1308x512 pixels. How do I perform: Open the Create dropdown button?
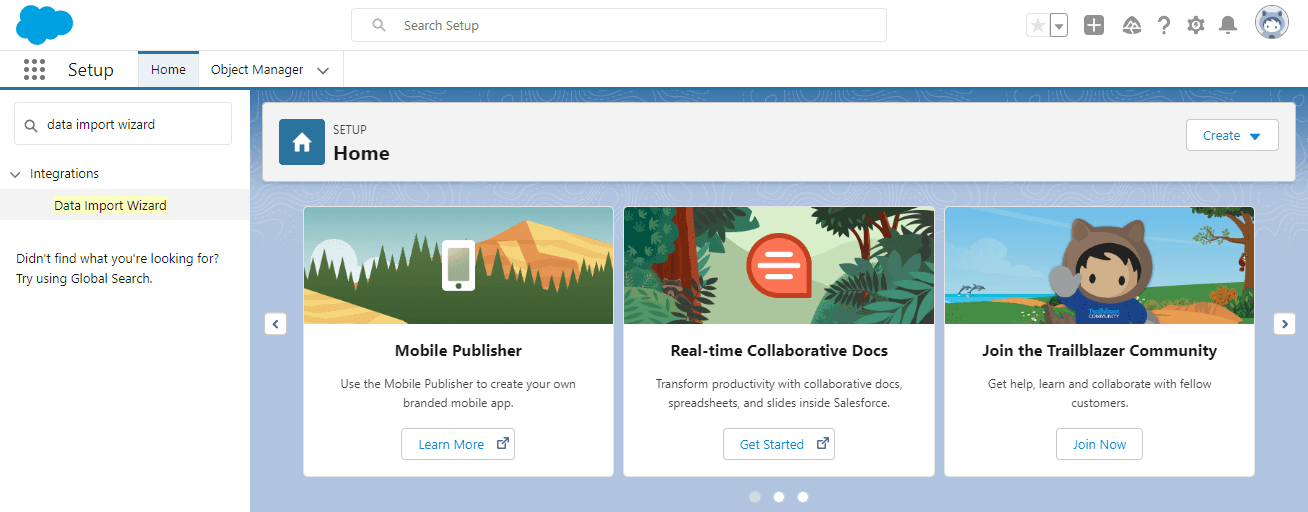1232,136
